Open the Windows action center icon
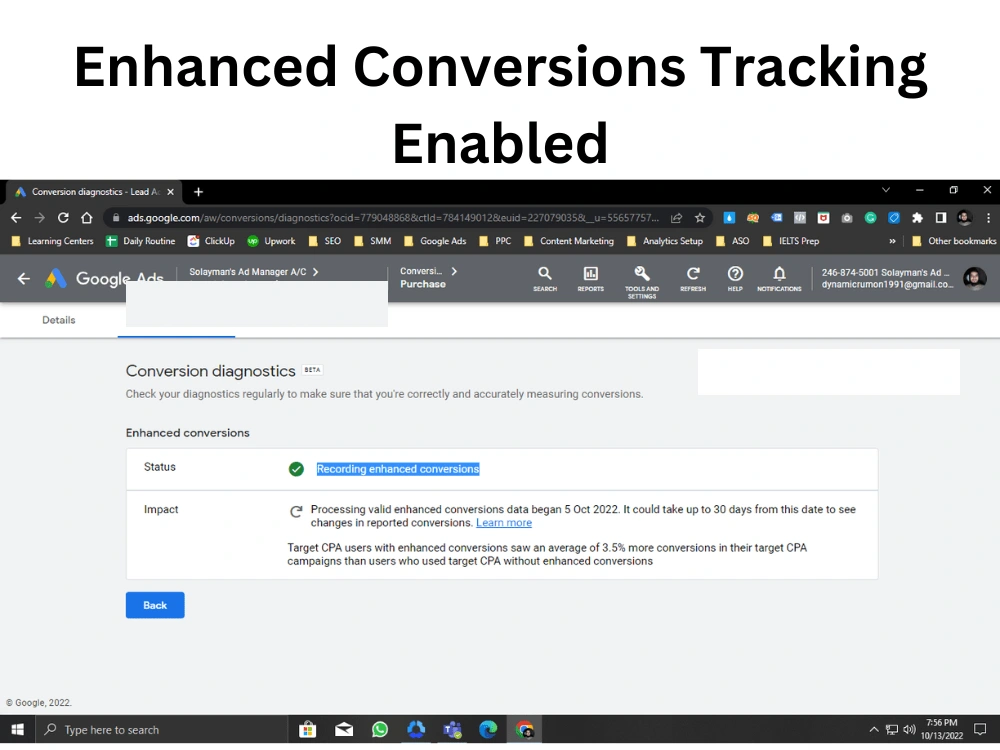The width and height of the screenshot is (1000, 750). [980, 730]
